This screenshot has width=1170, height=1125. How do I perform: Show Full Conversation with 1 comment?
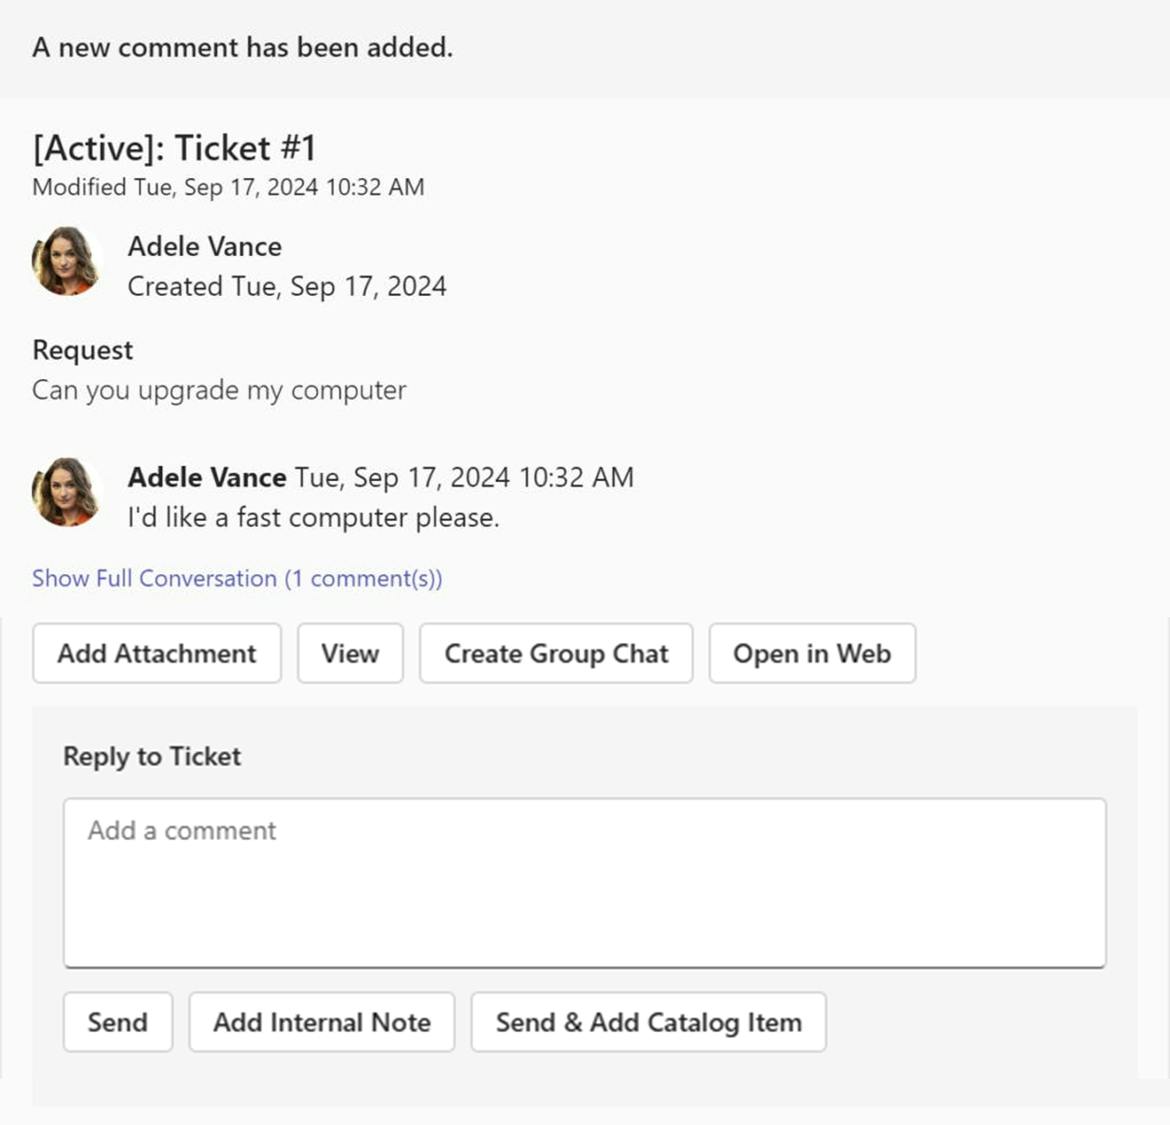237,578
